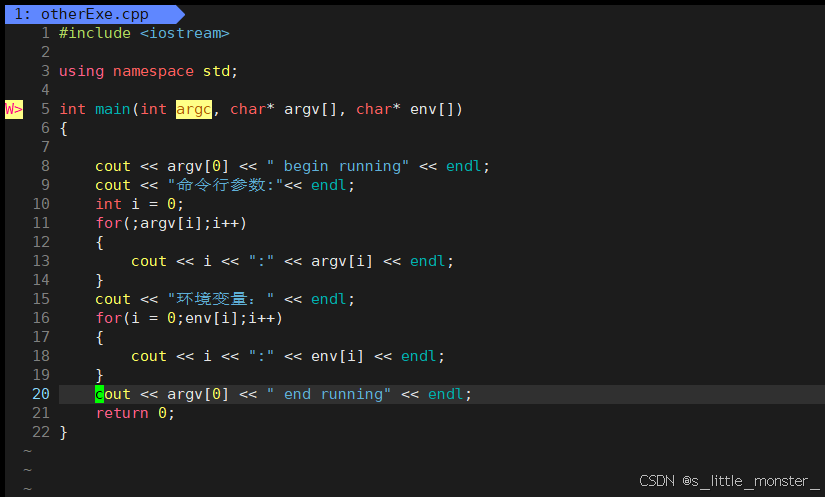Viewport: 825px width, 497px height.
Task: Click the for(;argv[i];i++) loop header
Action: 171,223
